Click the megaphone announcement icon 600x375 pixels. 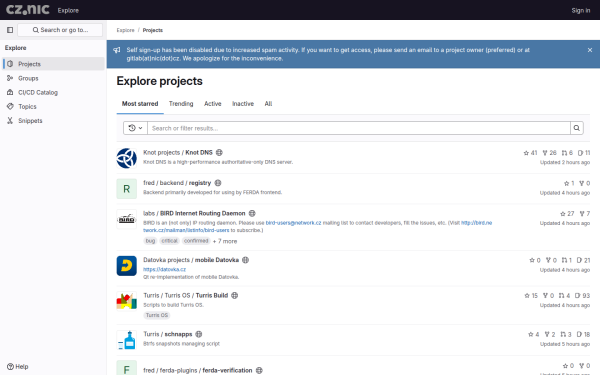coord(117,50)
